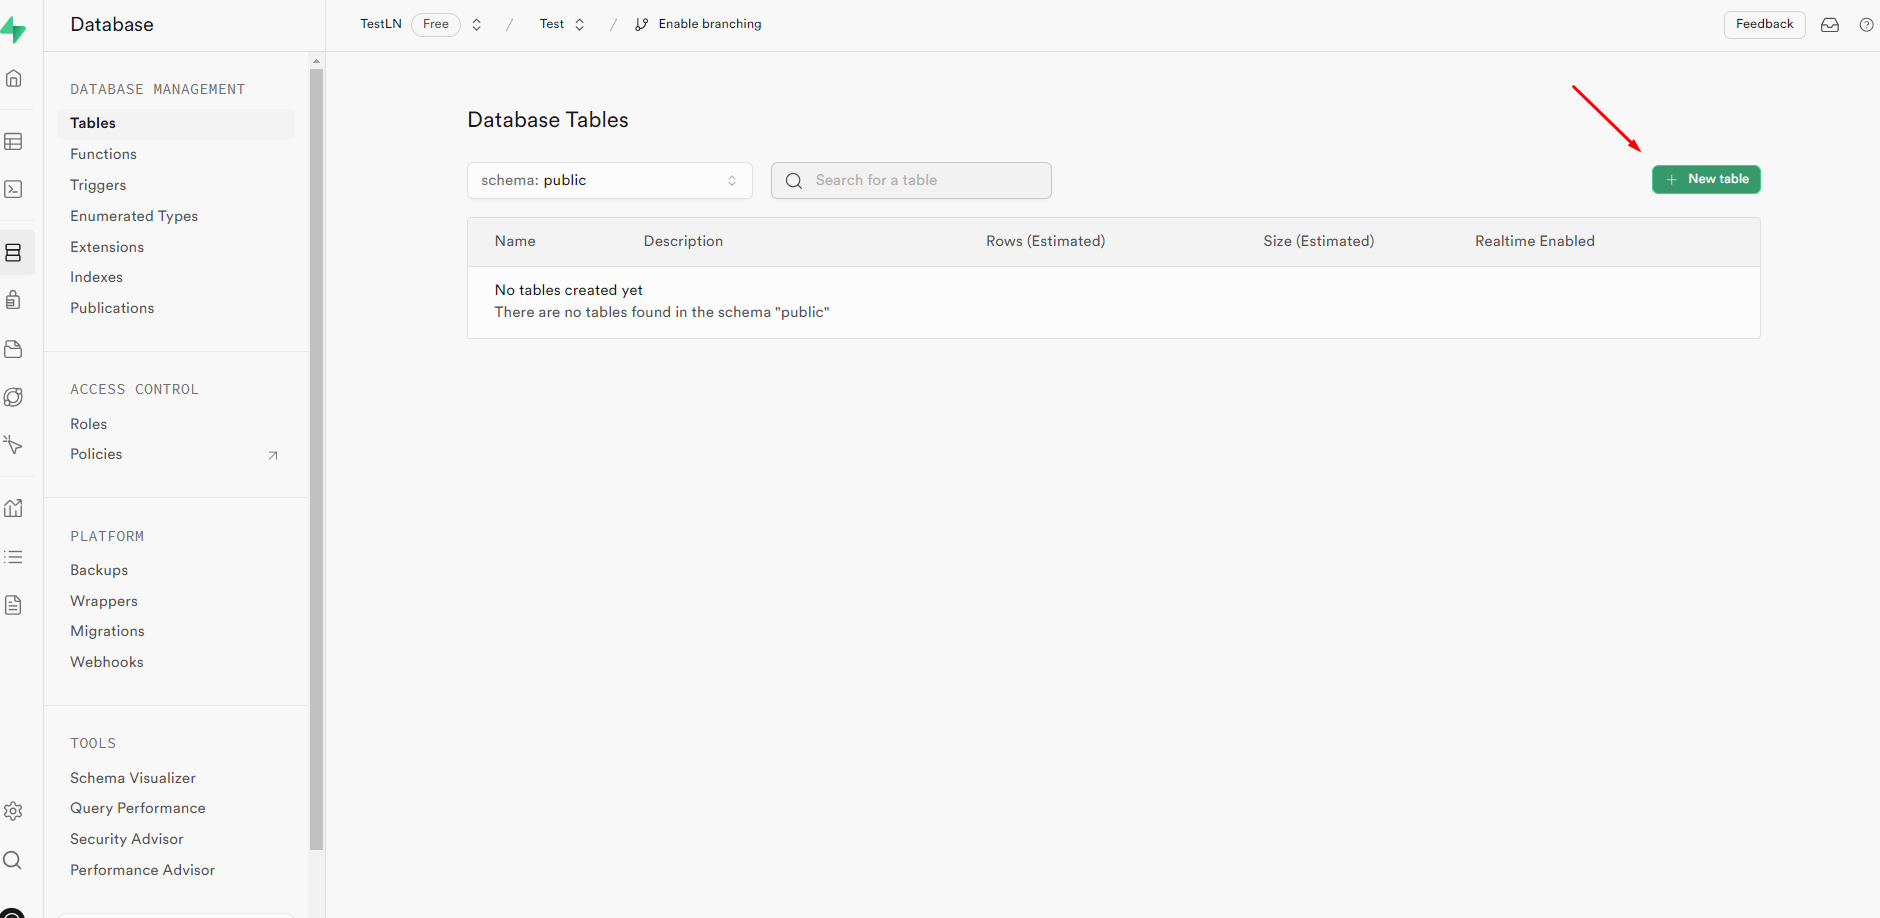Open the Table Editor sidebar icon
The width and height of the screenshot is (1880, 918).
pos(14,142)
